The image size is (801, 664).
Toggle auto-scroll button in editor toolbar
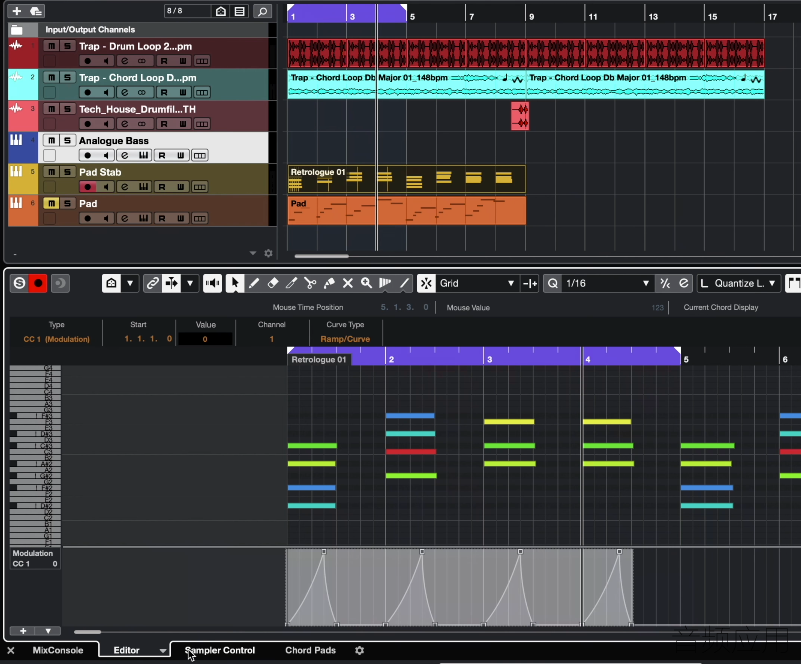point(172,283)
